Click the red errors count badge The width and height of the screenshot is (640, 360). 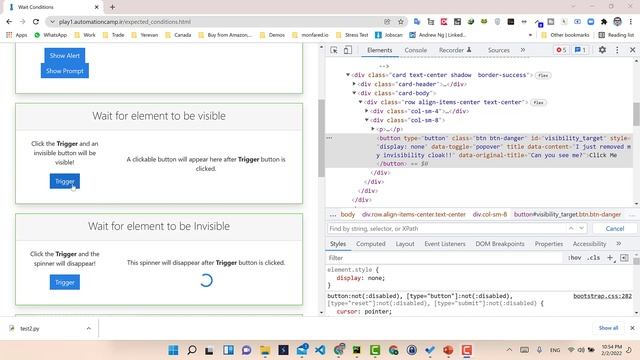(x=561, y=50)
